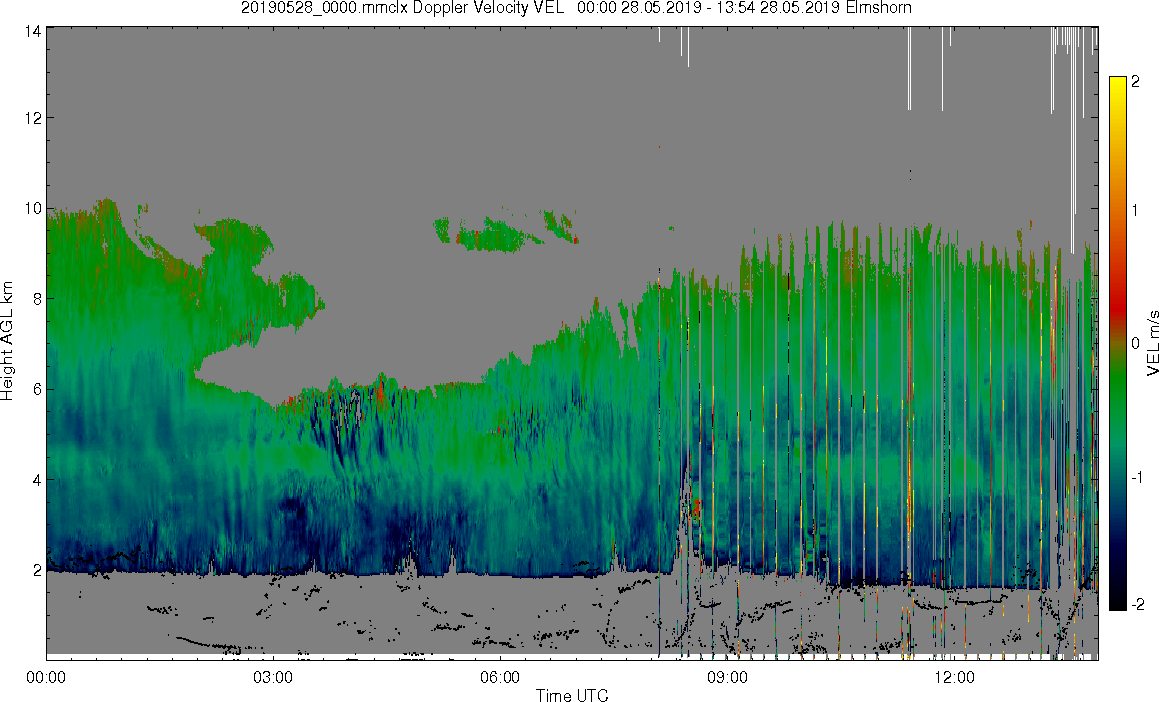Image resolution: width=1159 pixels, height=702 pixels.
Task: Click the '00:00' time tick label
Action: point(46,677)
